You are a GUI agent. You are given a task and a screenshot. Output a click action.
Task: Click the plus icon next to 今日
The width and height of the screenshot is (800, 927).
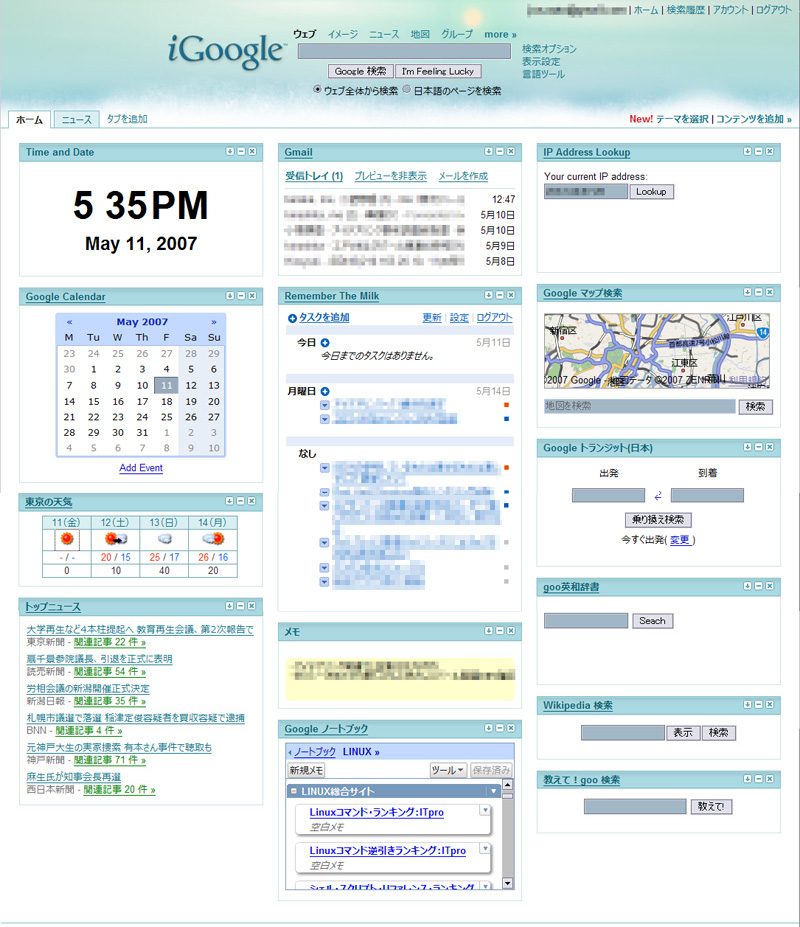tap(325, 342)
